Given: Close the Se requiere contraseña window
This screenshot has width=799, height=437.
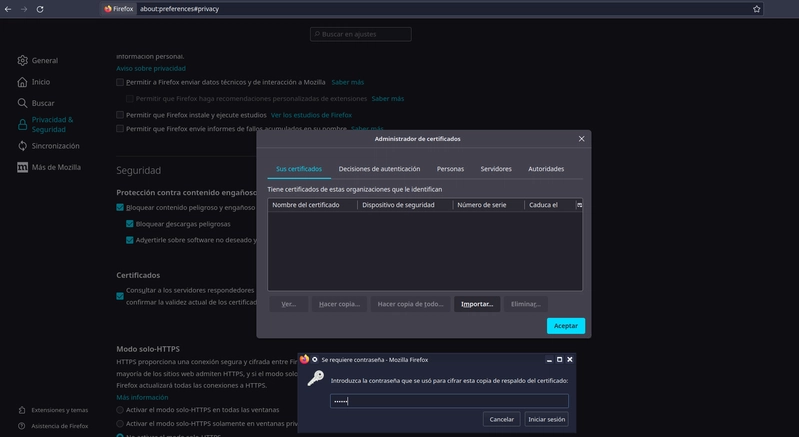Looking at the screenshot, I should (570, 360).
